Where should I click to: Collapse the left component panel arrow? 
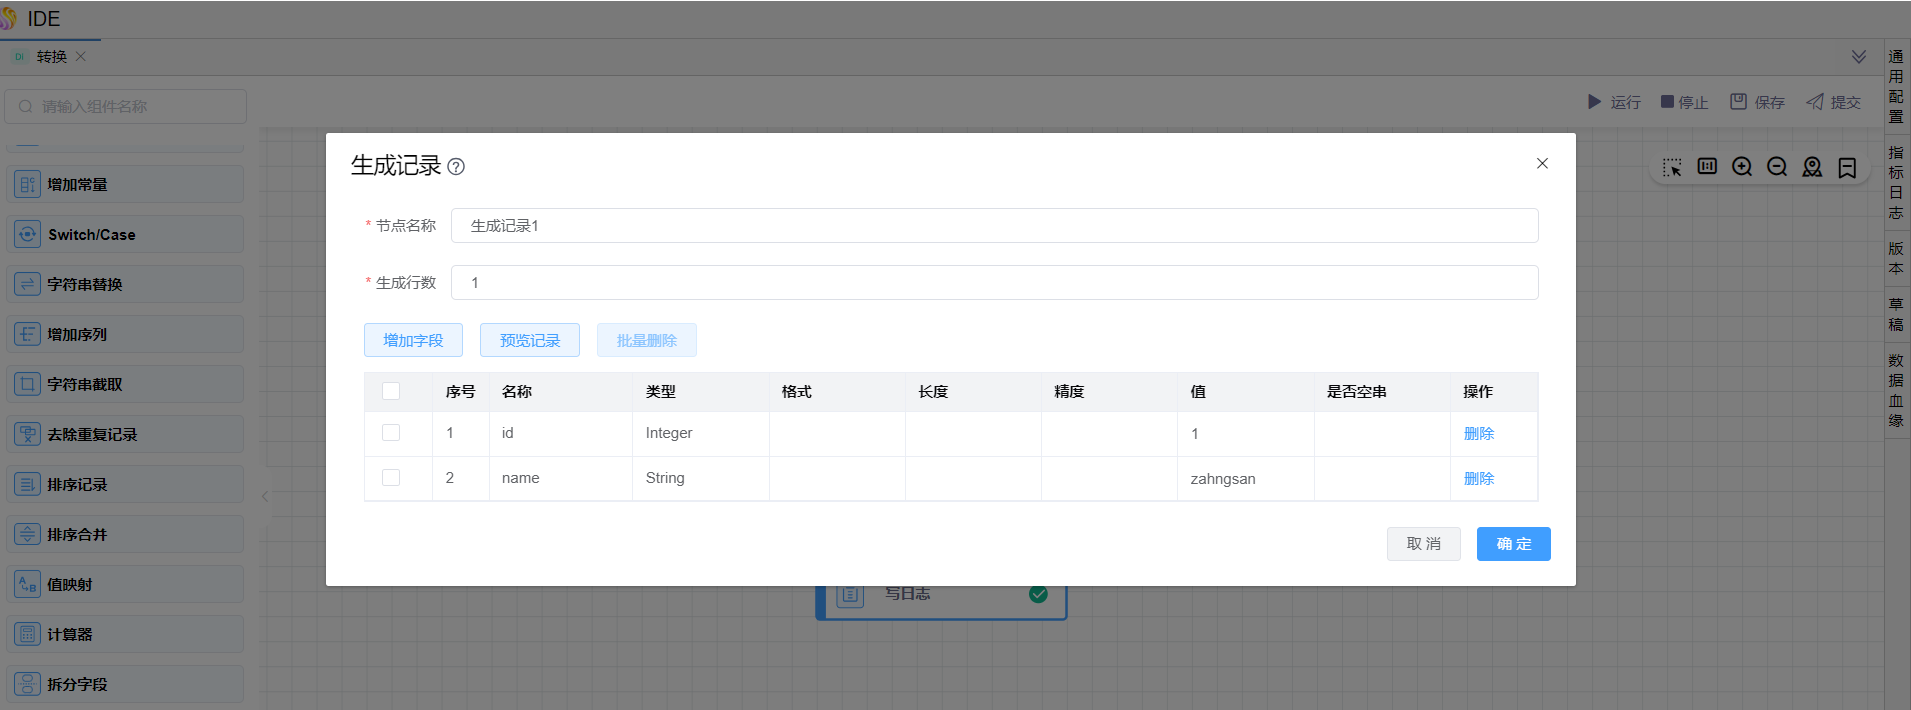click(x=265, y=496)
